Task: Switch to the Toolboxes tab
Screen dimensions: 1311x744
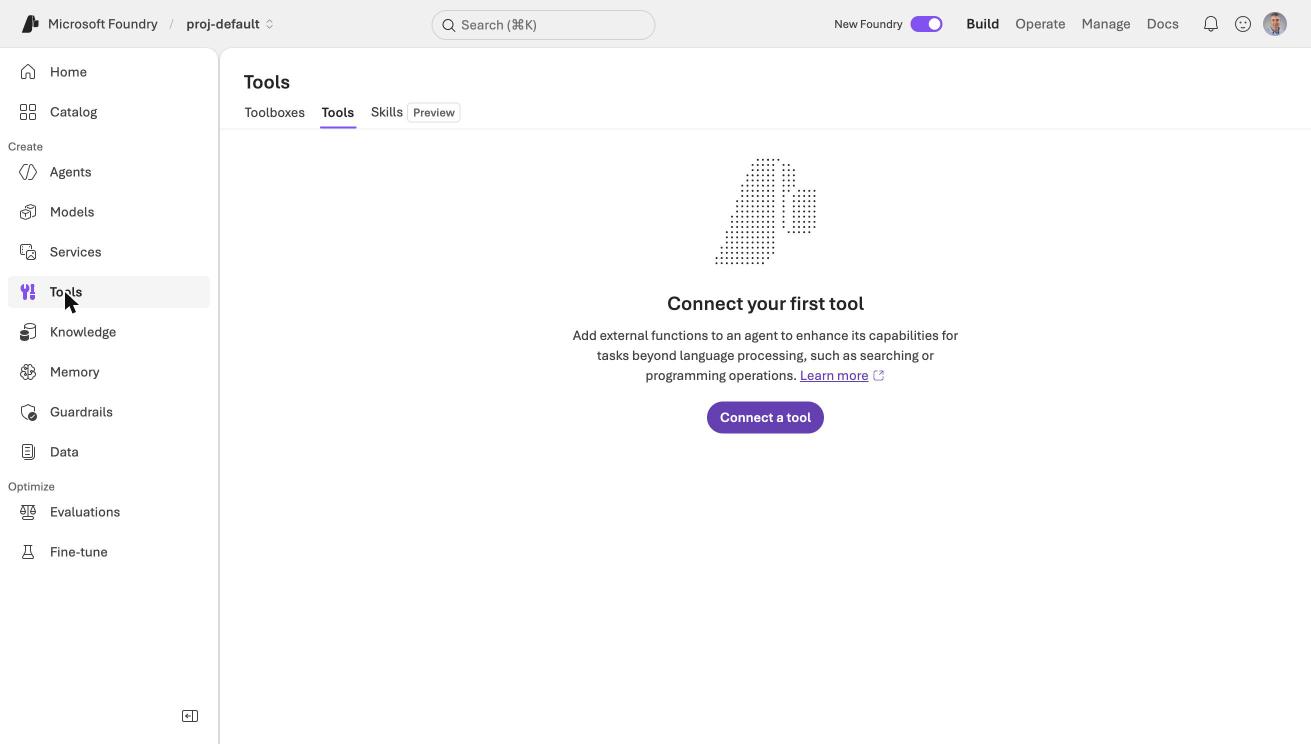Action: (274, 112)
